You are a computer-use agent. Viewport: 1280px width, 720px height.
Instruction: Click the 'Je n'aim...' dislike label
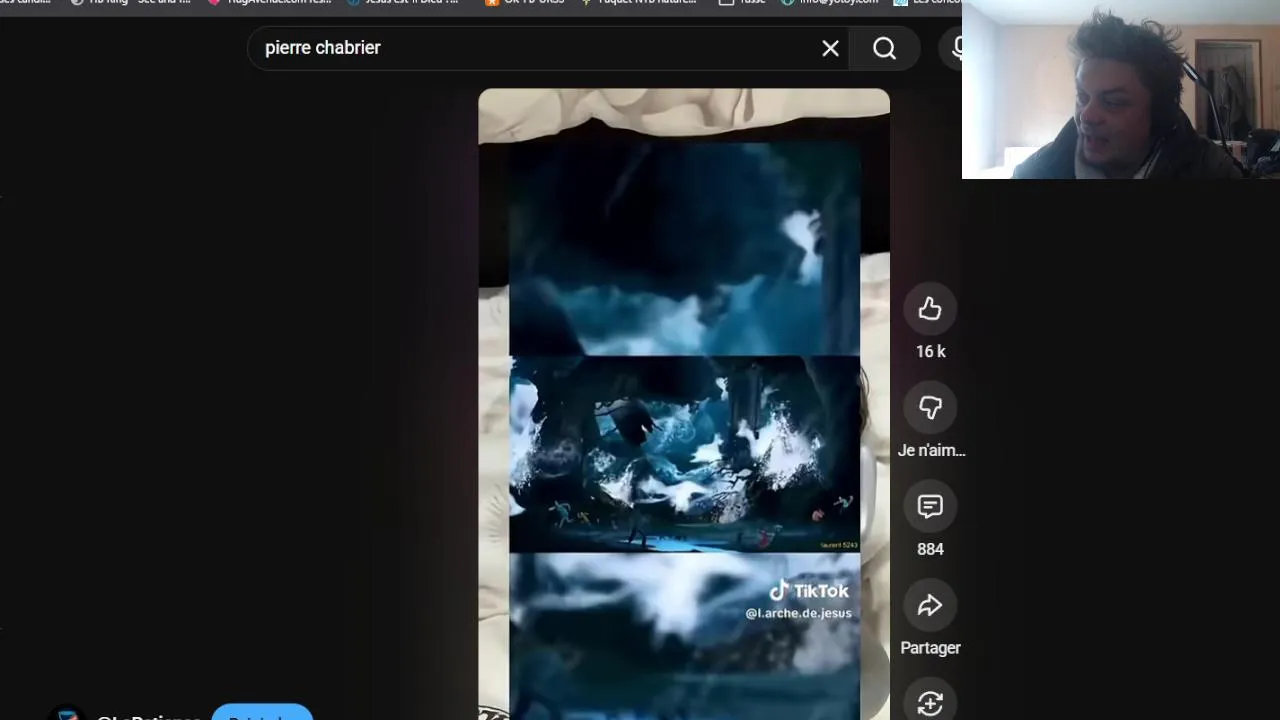[x=931, y=451]
